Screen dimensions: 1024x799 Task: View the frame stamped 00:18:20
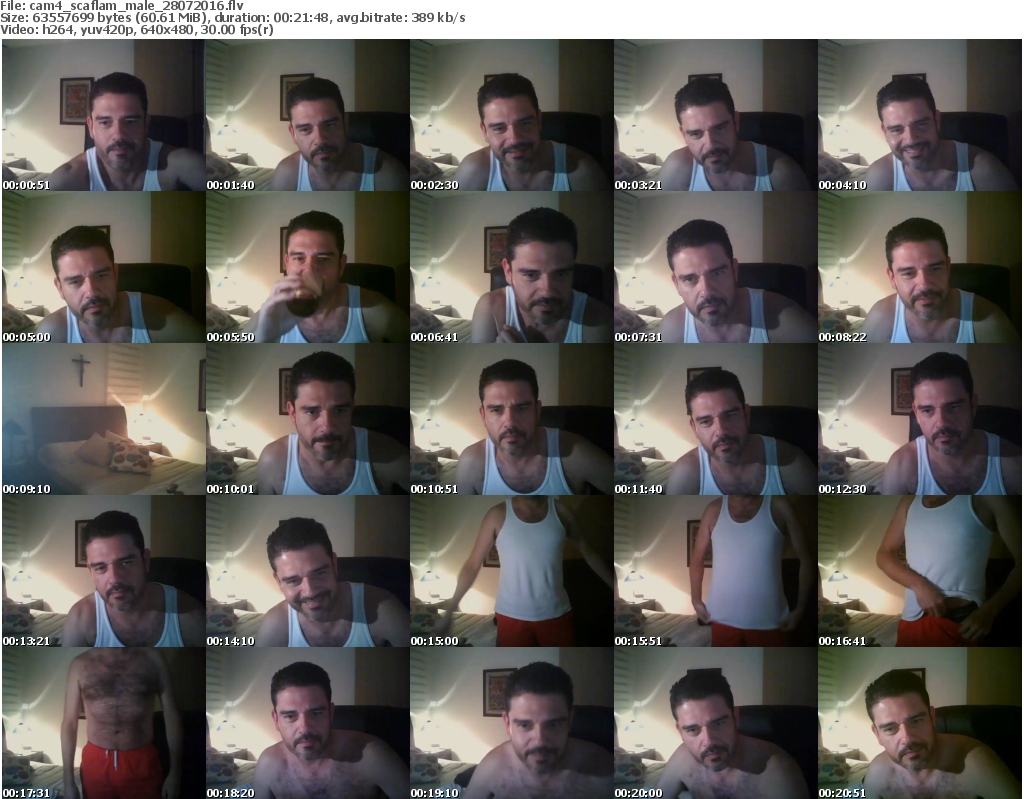coord(308,723)
